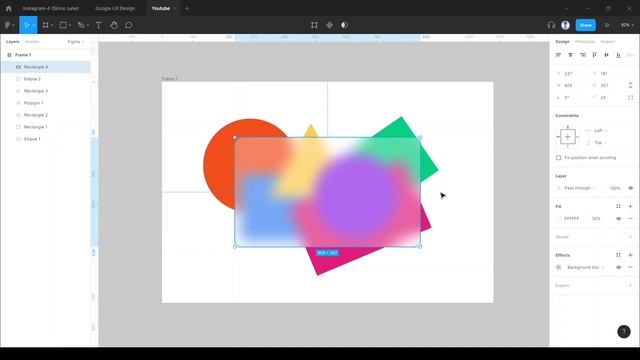Select the Hand tool

click(x=114, y=25)
